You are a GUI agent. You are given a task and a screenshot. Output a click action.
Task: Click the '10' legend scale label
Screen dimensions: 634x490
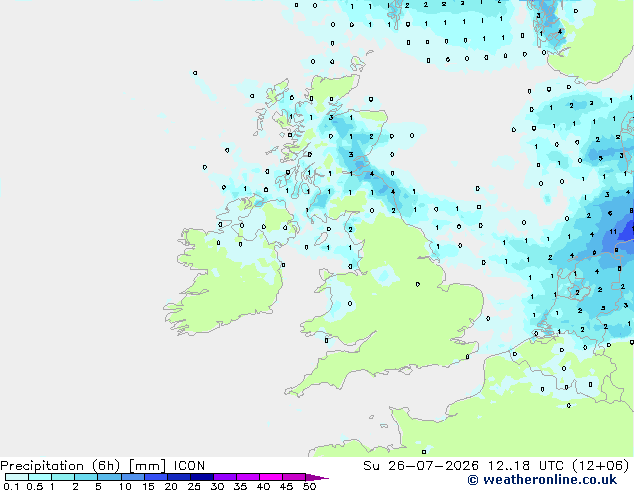125,486
